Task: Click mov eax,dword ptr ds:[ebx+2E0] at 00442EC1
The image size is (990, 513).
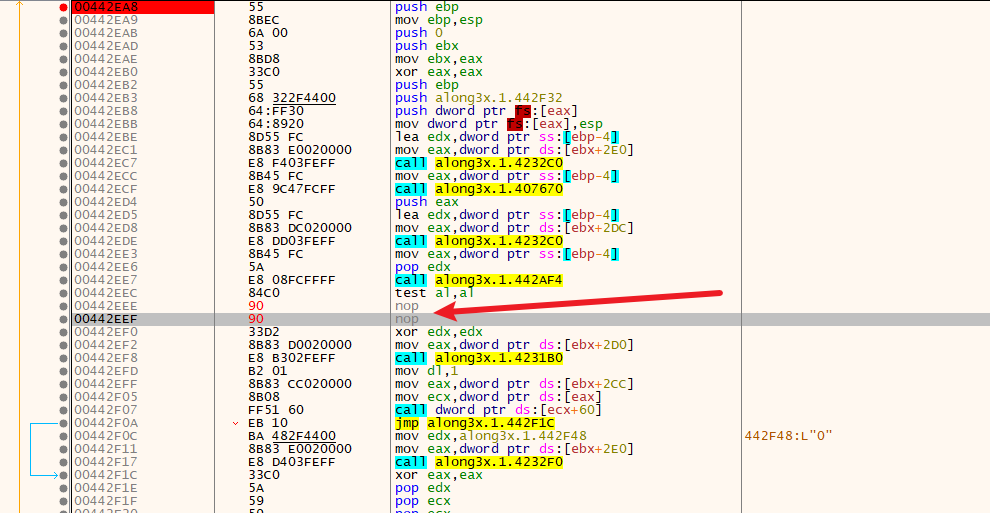Action: 515,150
